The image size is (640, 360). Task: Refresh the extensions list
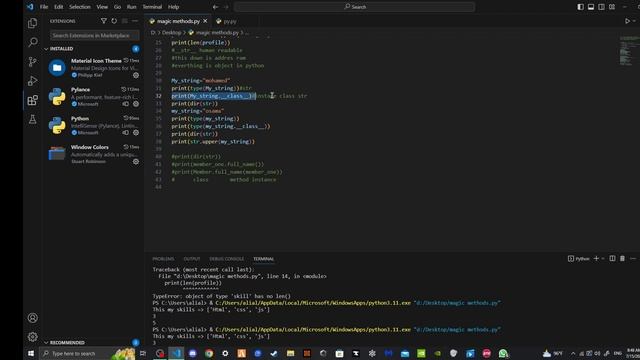pyautogui.click(x=114, y=21)
